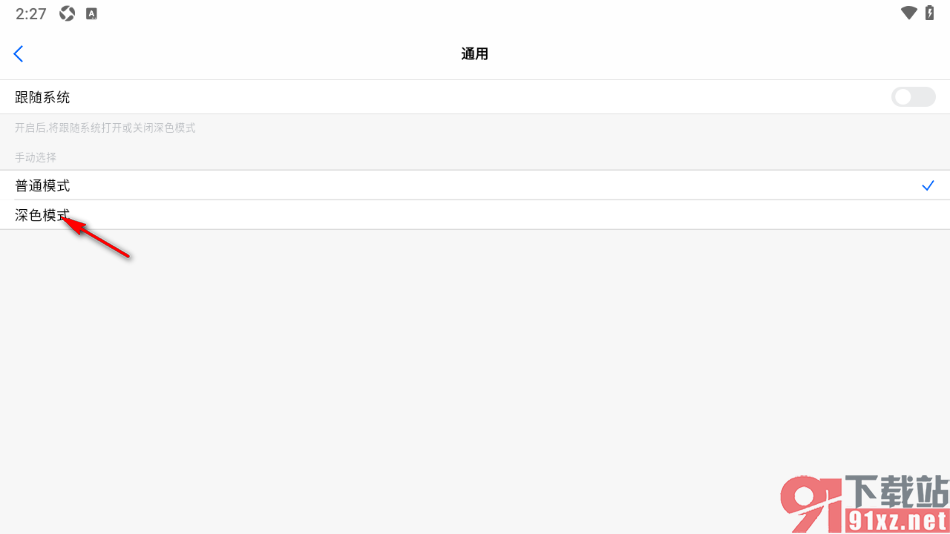
Task: Tap the boxed A keyboard indicator icon
Action: click(x=91, y=13)
